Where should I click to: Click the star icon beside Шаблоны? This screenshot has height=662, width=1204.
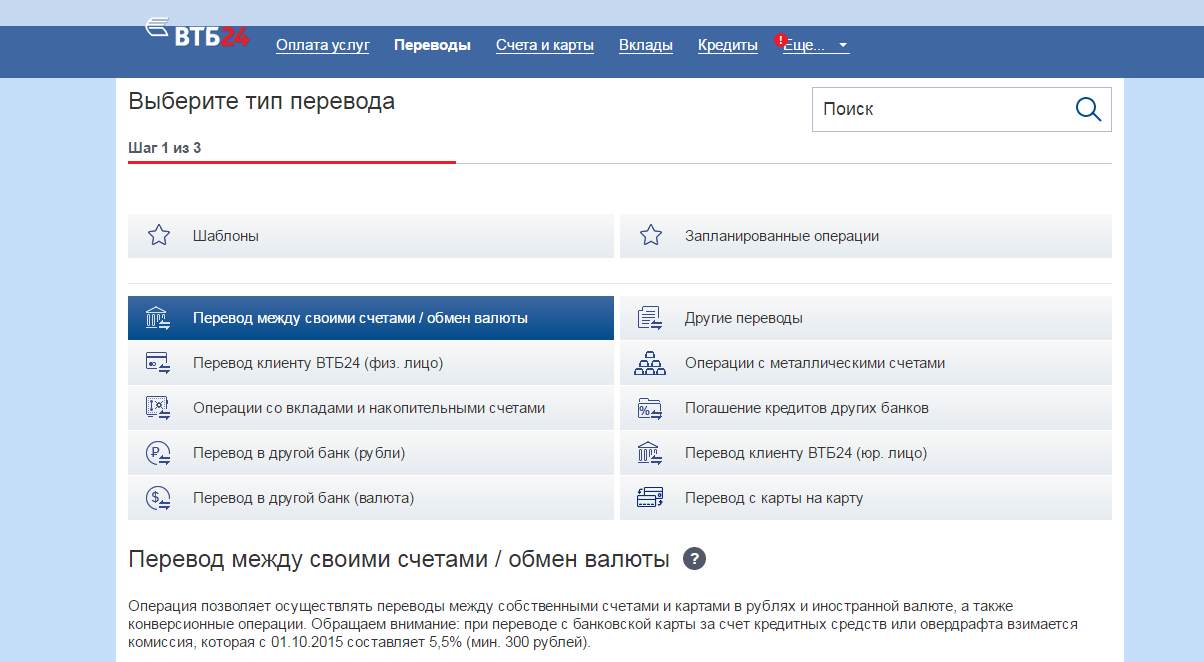click(x=158, y=236)
